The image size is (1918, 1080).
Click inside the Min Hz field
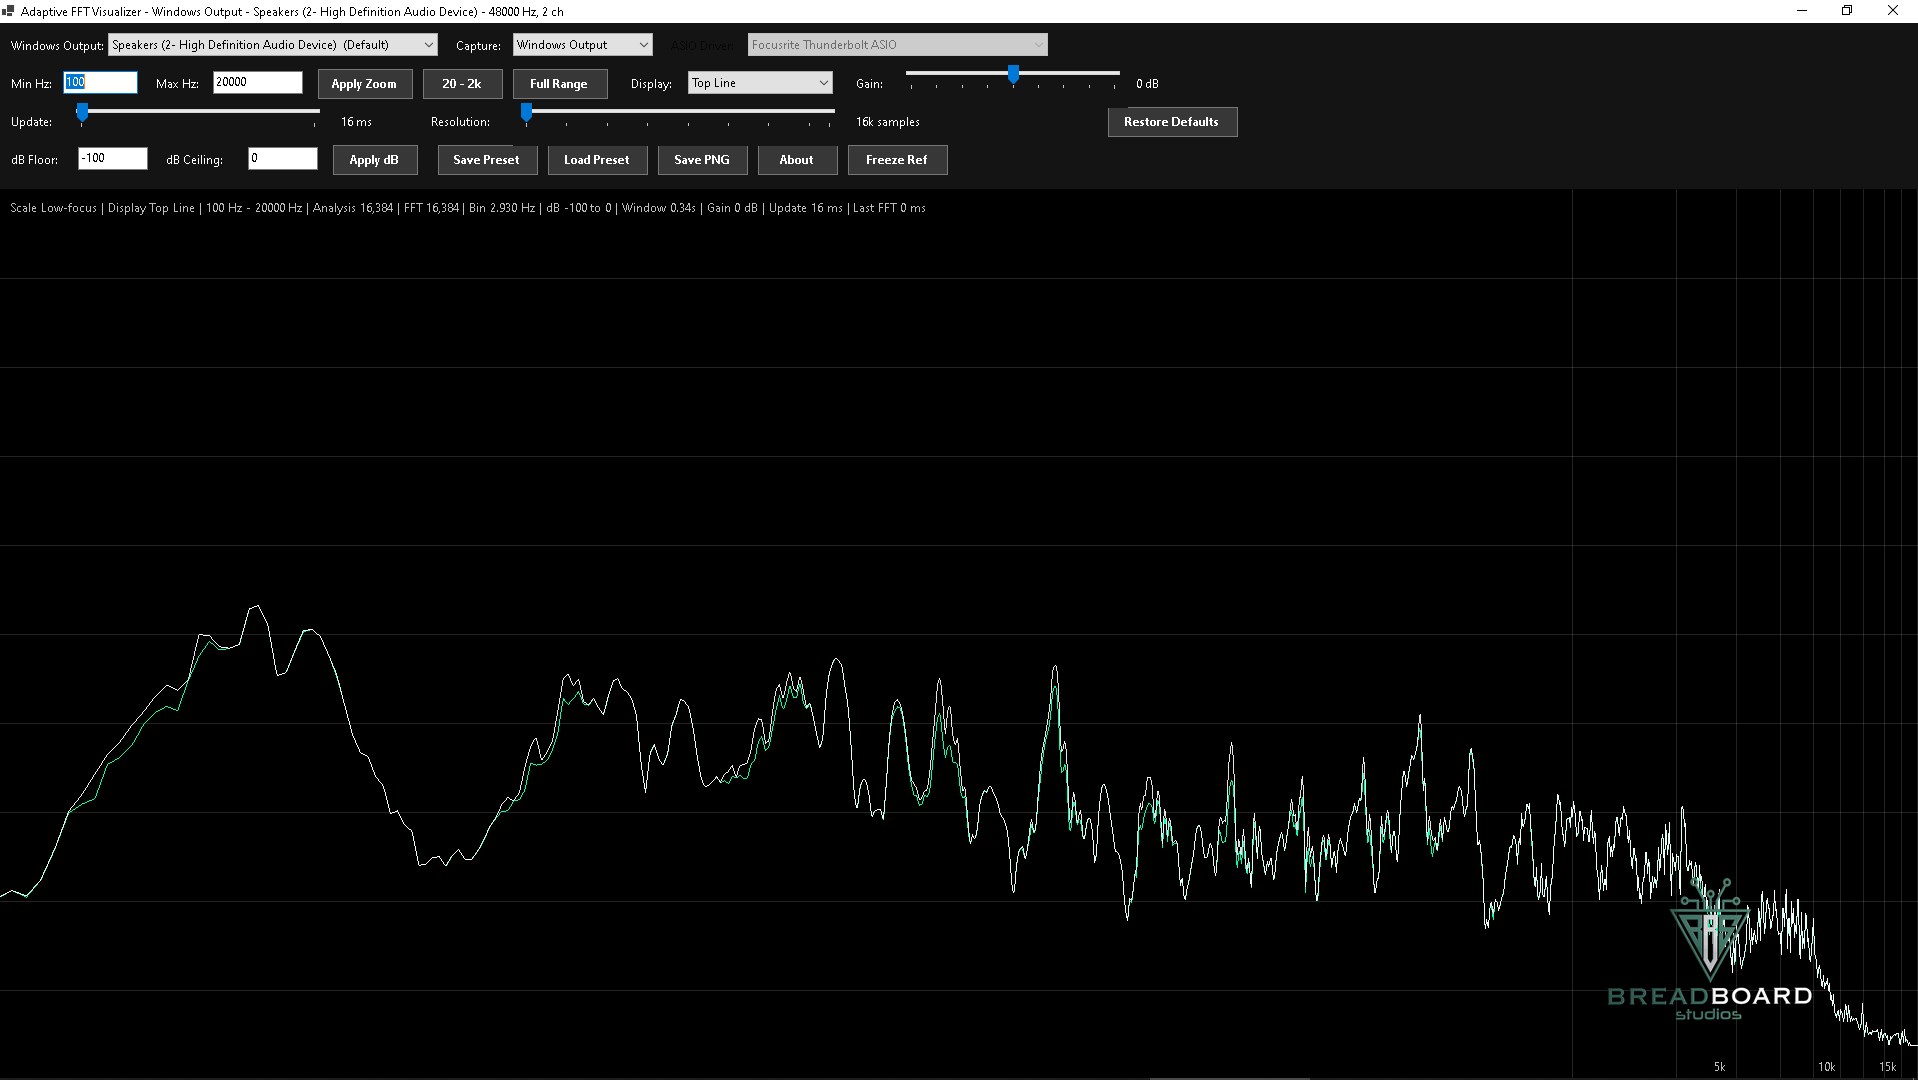100,82
